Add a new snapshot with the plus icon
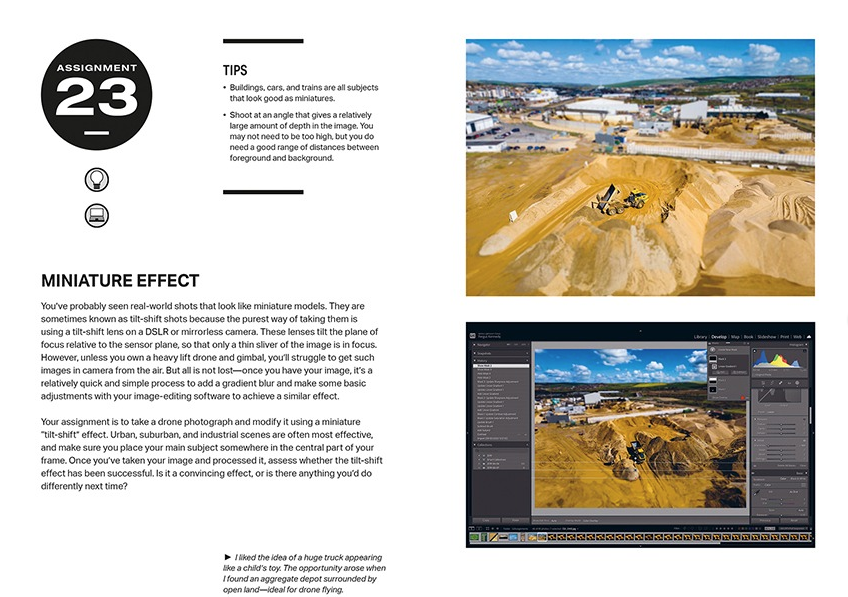 527,353
